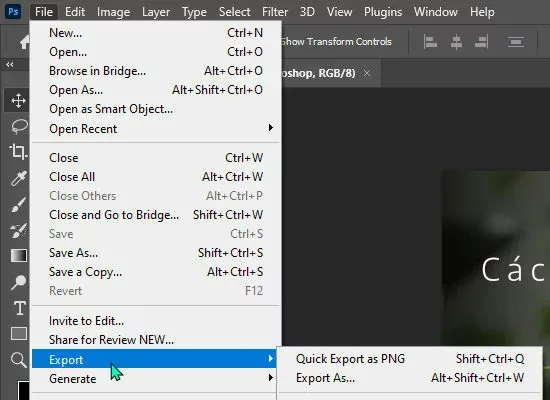
Task: Click Align horizontal centers icon
Action: click(456, 42)
